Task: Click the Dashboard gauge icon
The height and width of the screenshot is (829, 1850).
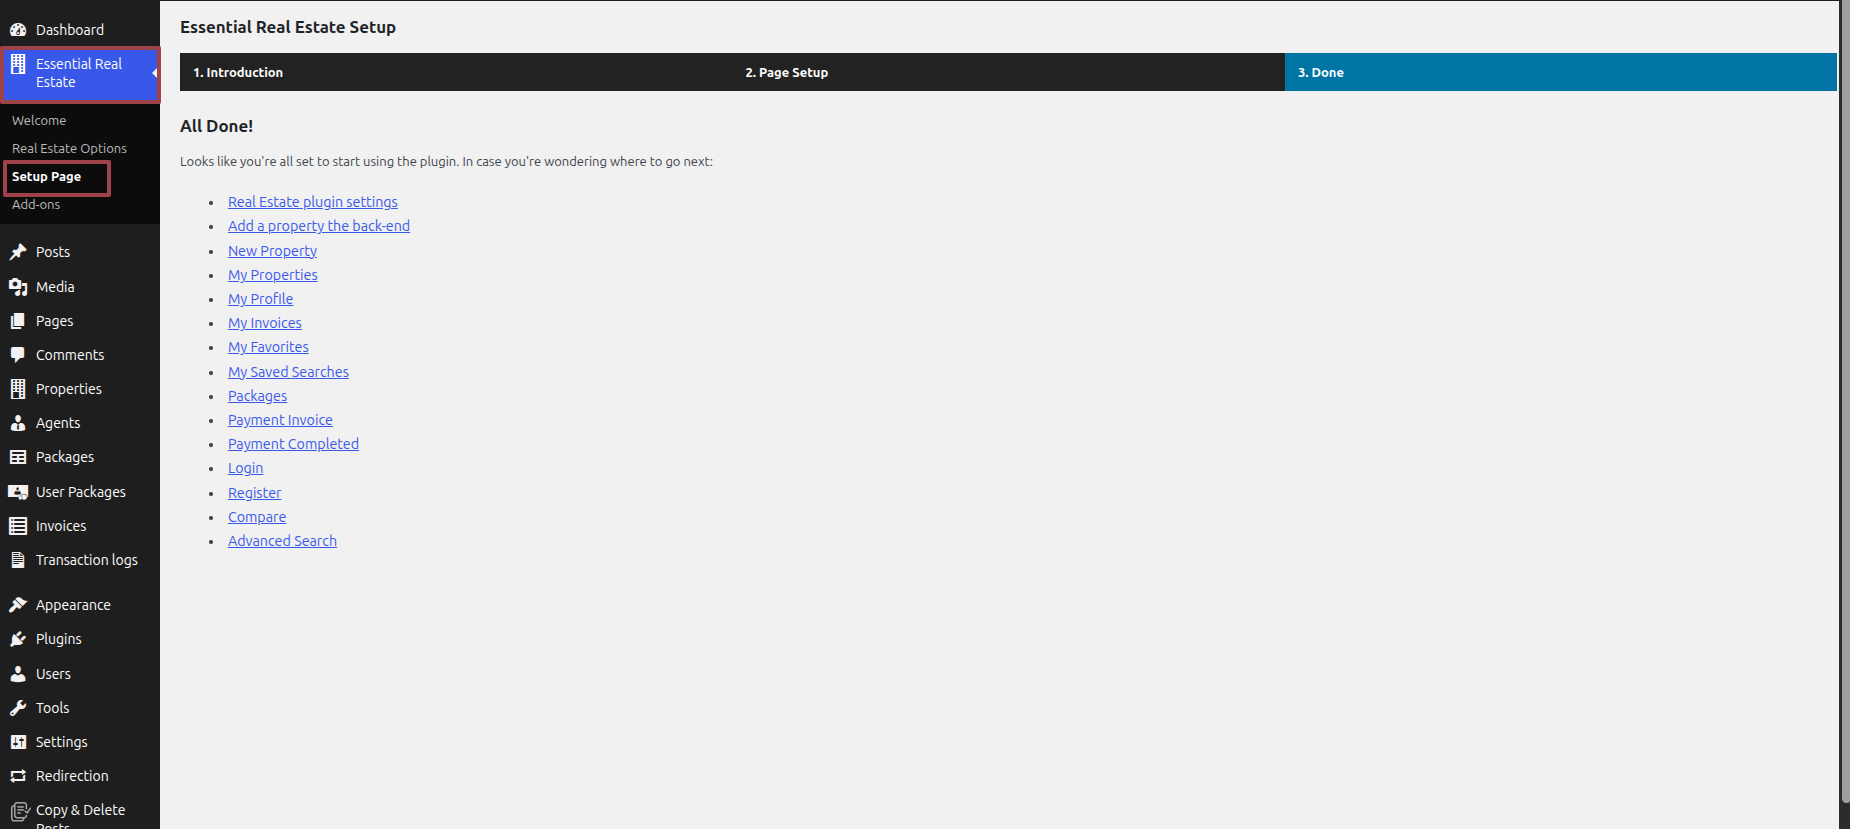Action: [18, 30]
